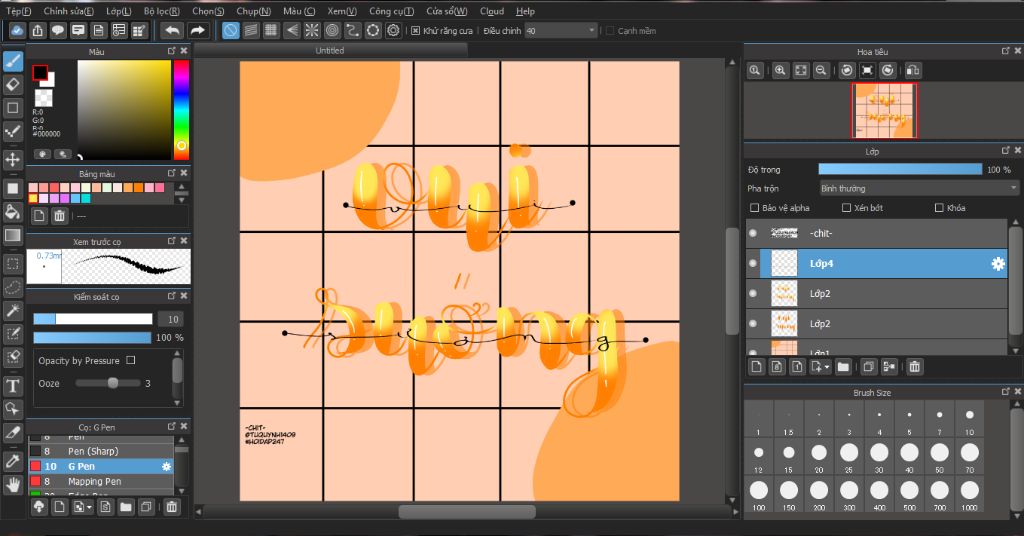Click the Ooze slider handle
The image size is (1024, 536).
click(x=113, y=383)
